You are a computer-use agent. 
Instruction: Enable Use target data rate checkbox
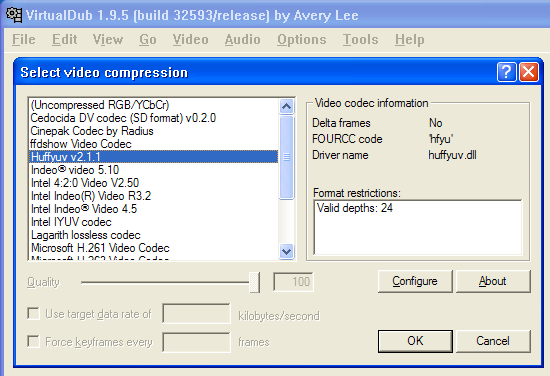point(34,314)
